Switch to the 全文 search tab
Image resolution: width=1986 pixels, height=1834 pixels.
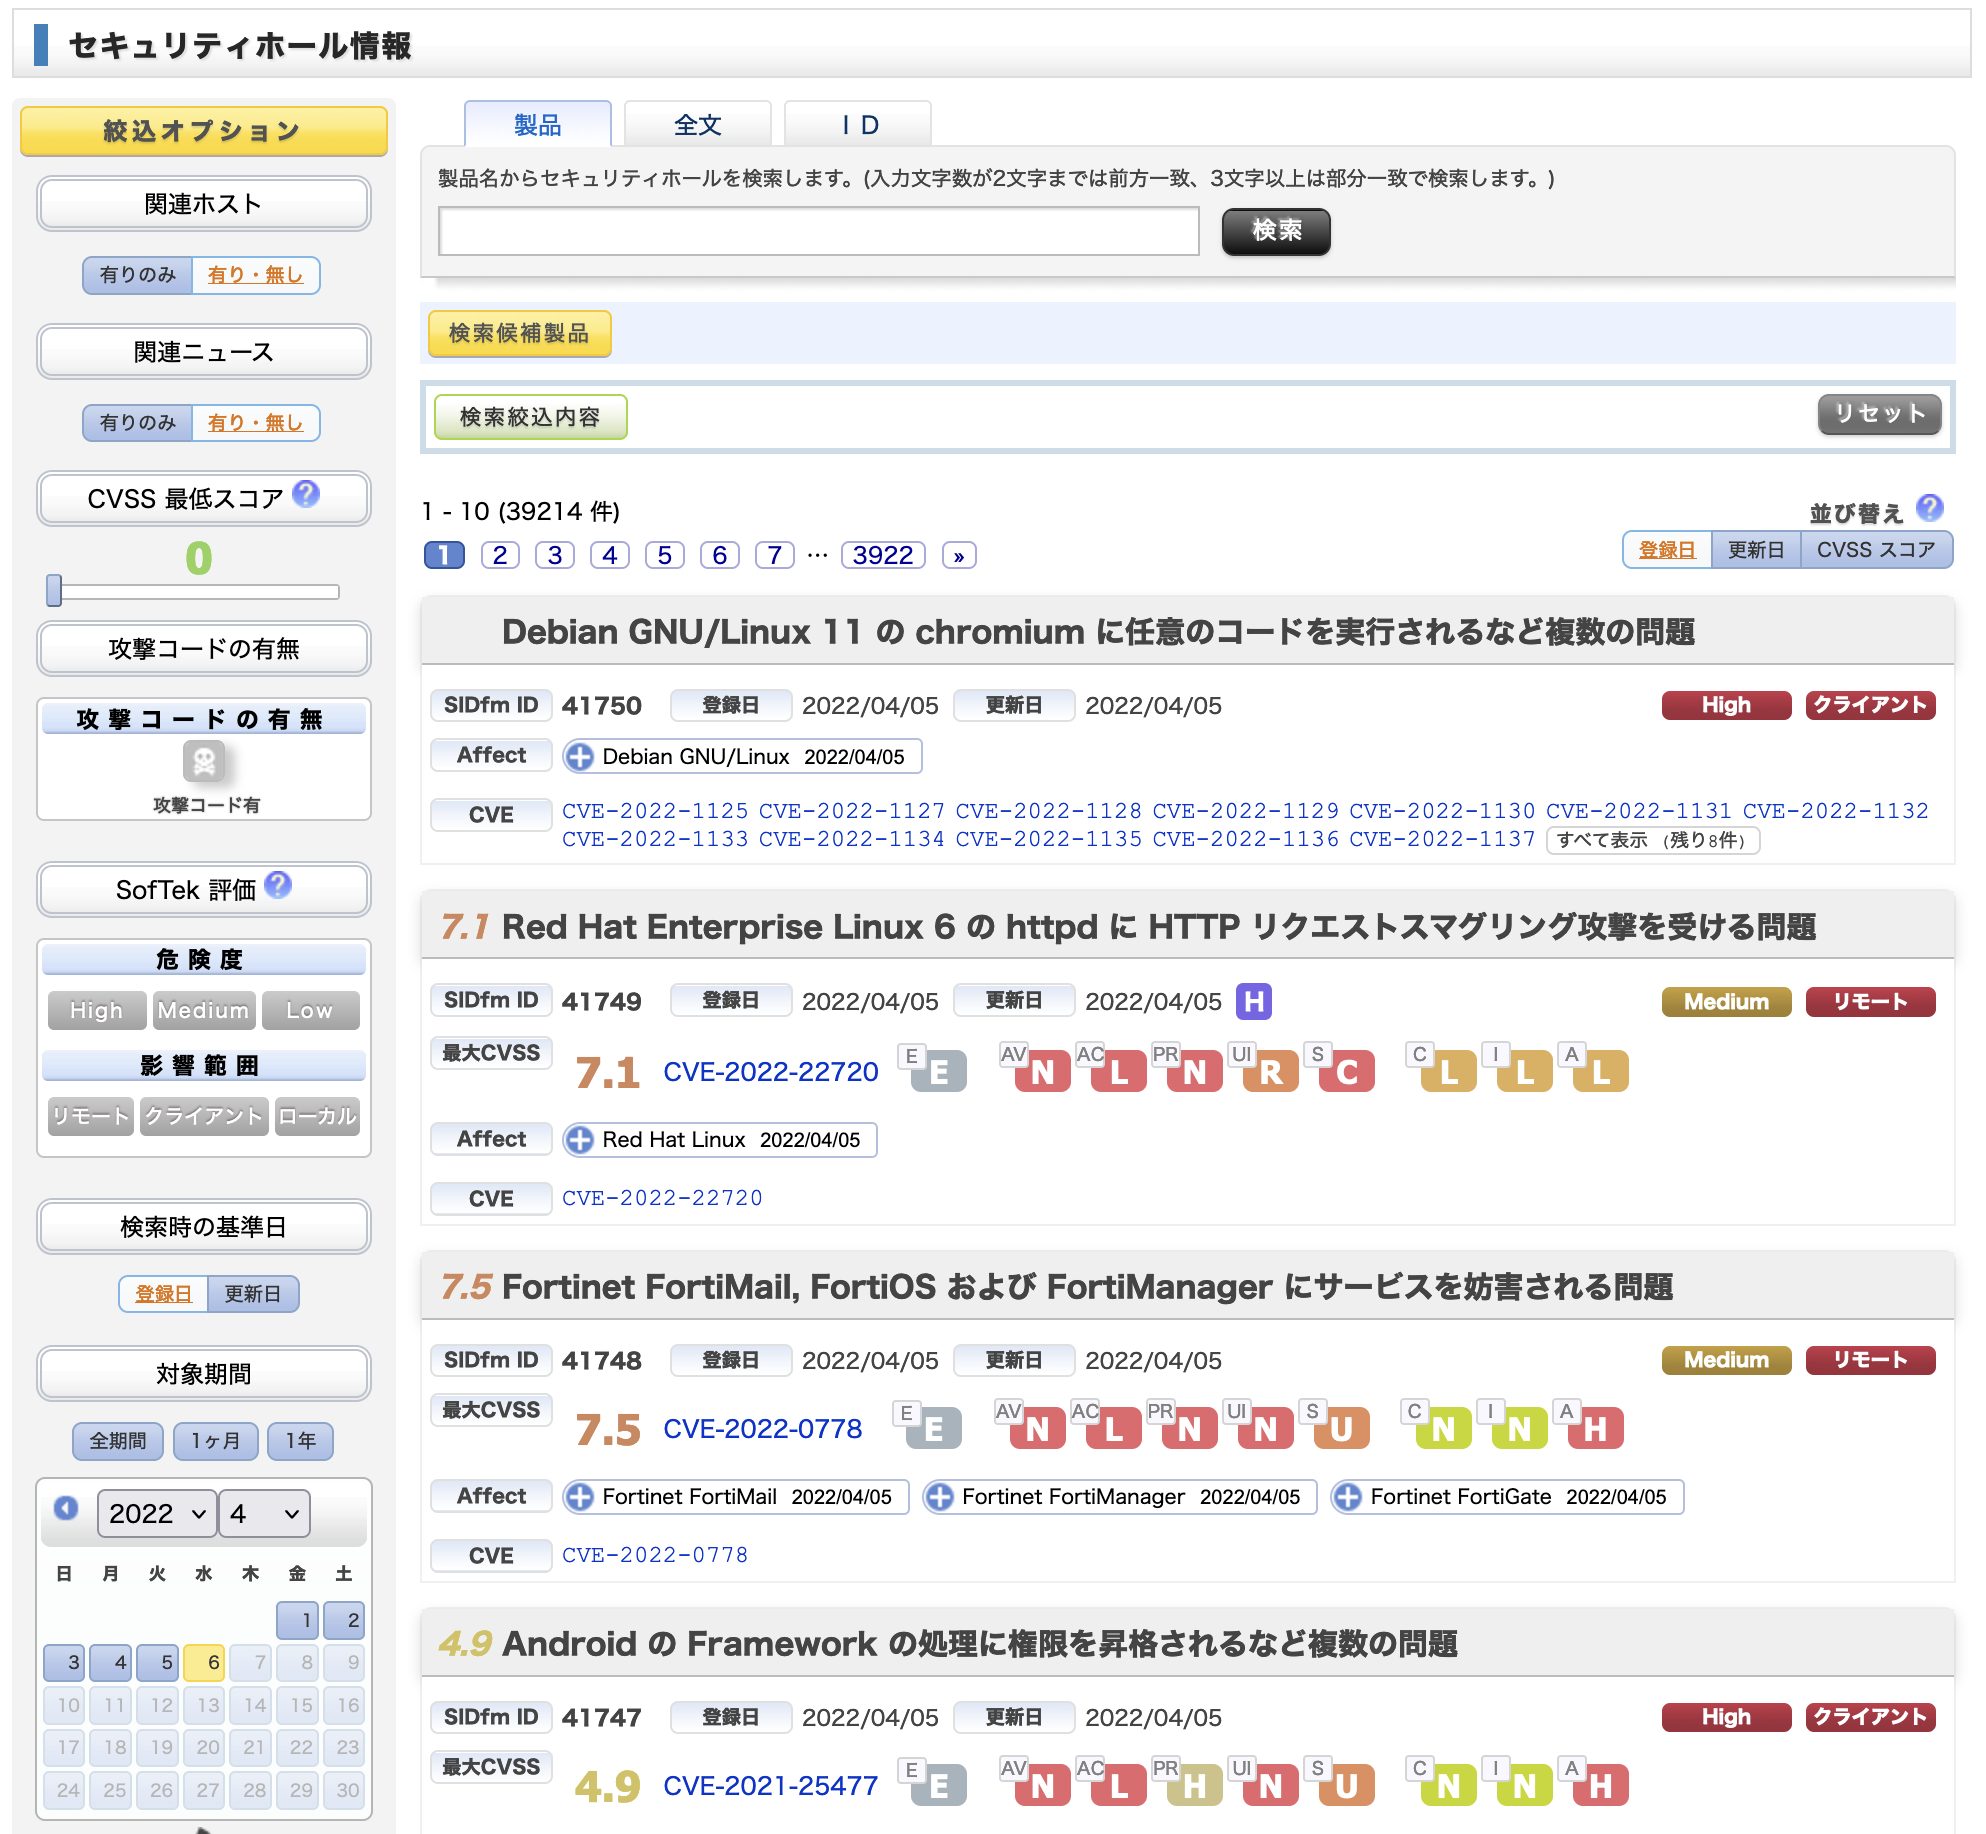698,125
